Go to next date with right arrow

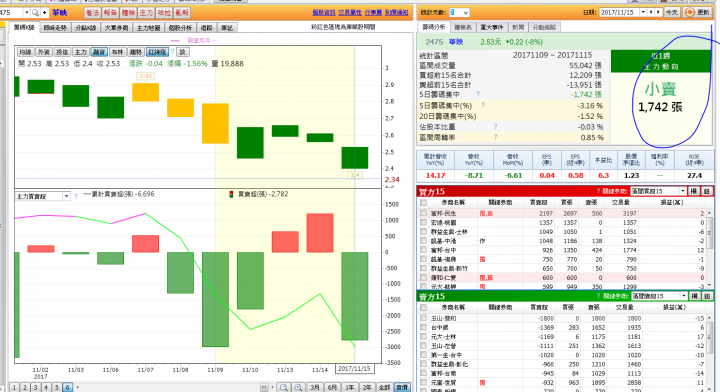(x=658, y=12)
